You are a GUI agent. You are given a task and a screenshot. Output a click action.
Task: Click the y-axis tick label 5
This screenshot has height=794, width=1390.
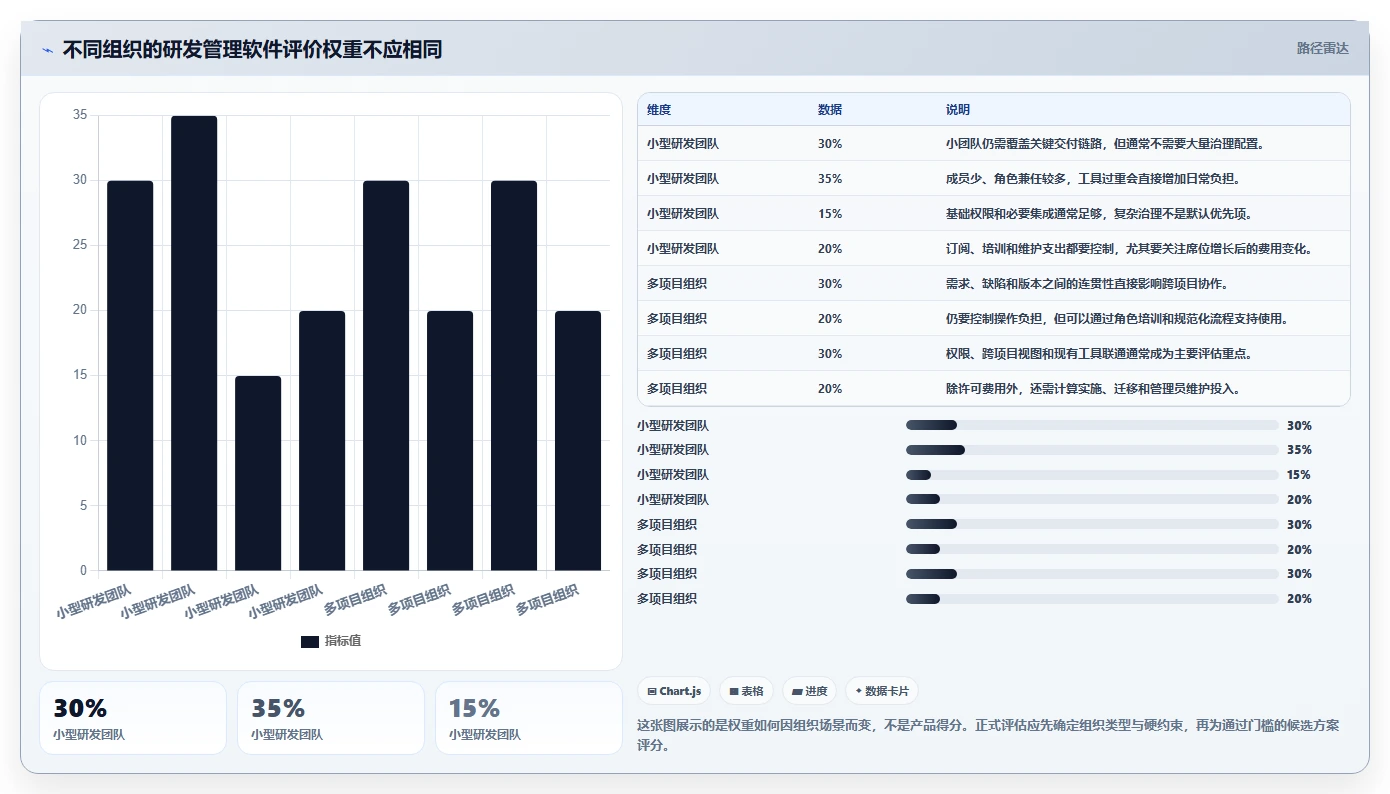pos(84,505)
